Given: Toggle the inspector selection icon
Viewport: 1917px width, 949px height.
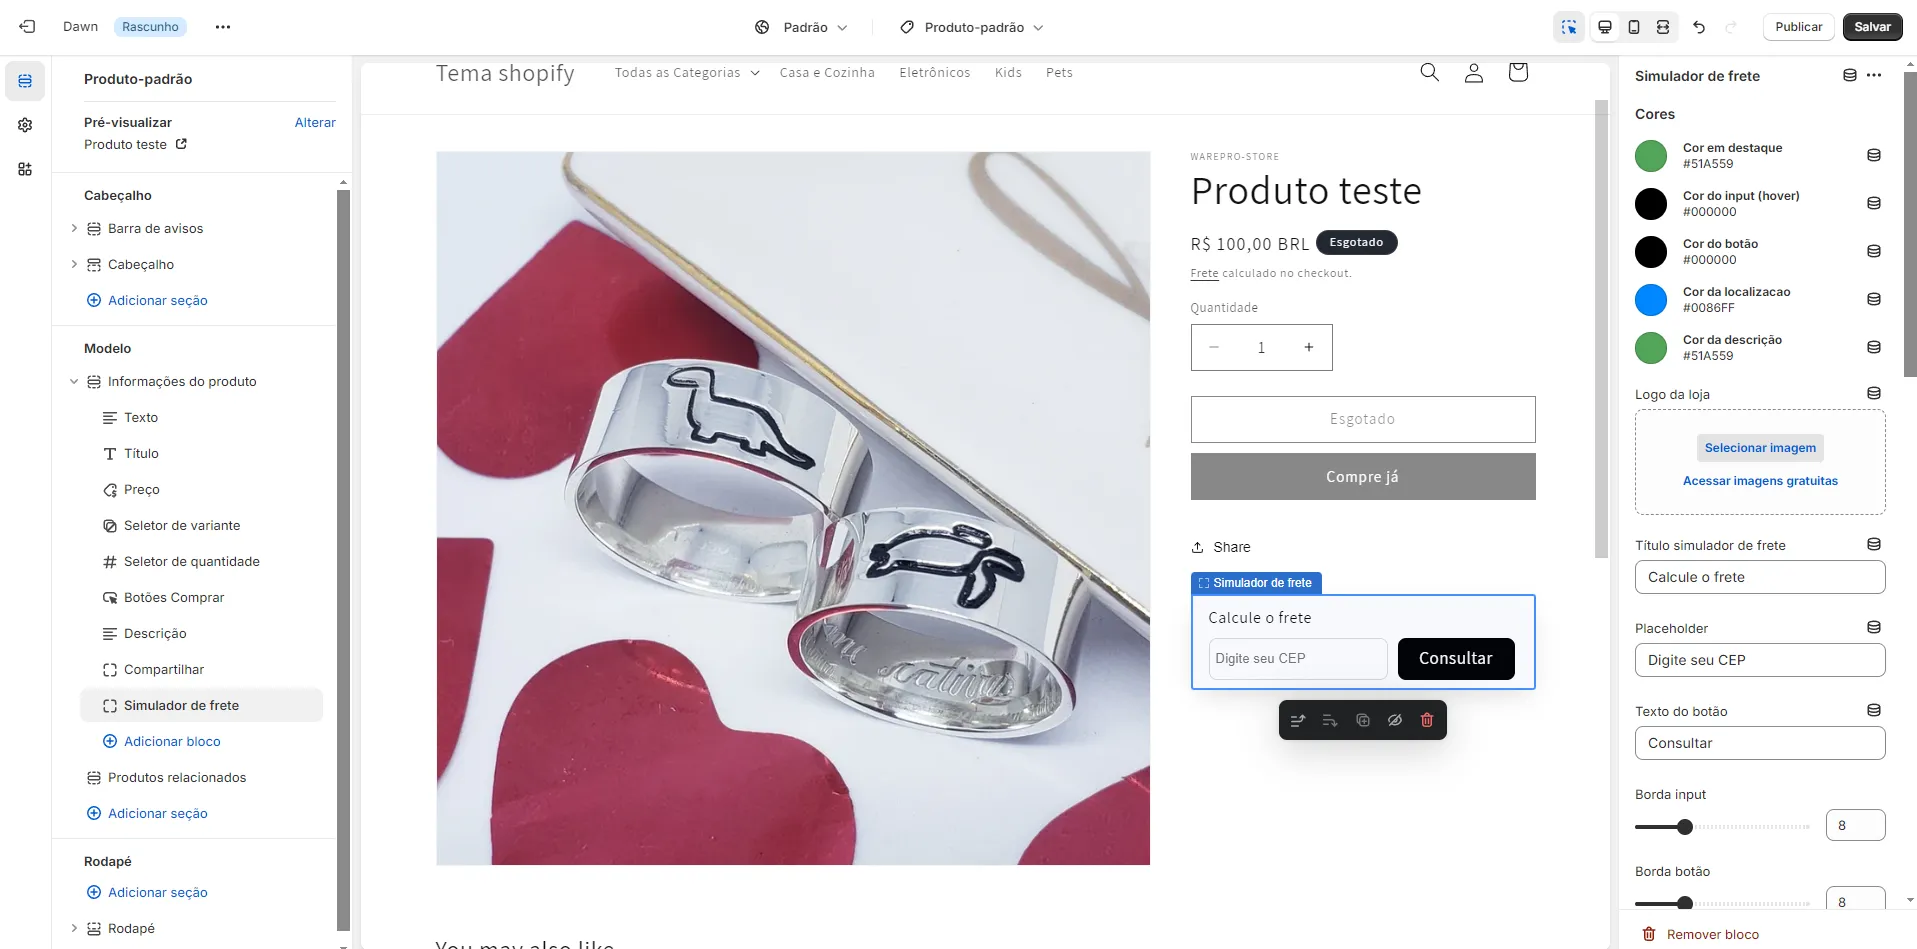Looking at the screenshot, I should 1569,27.
